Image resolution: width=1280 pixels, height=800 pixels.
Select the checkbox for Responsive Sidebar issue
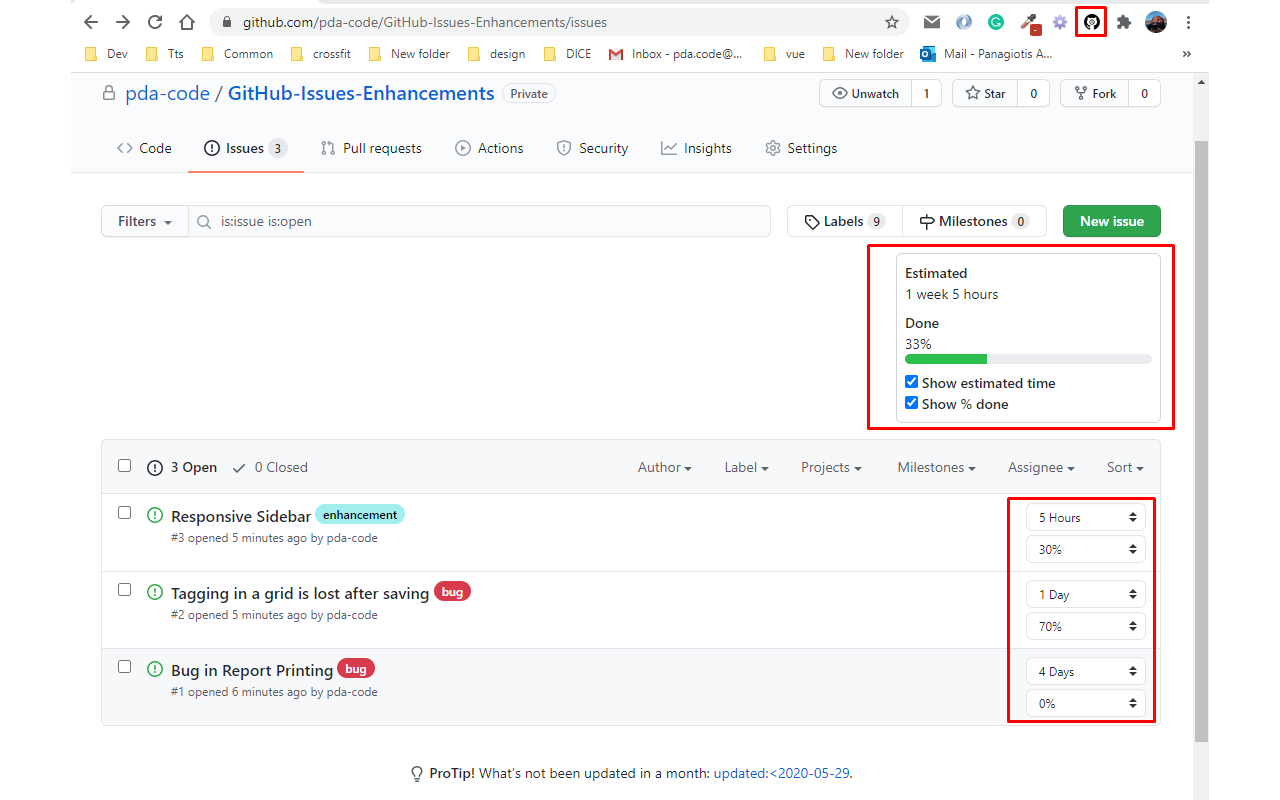pos(124,511)
